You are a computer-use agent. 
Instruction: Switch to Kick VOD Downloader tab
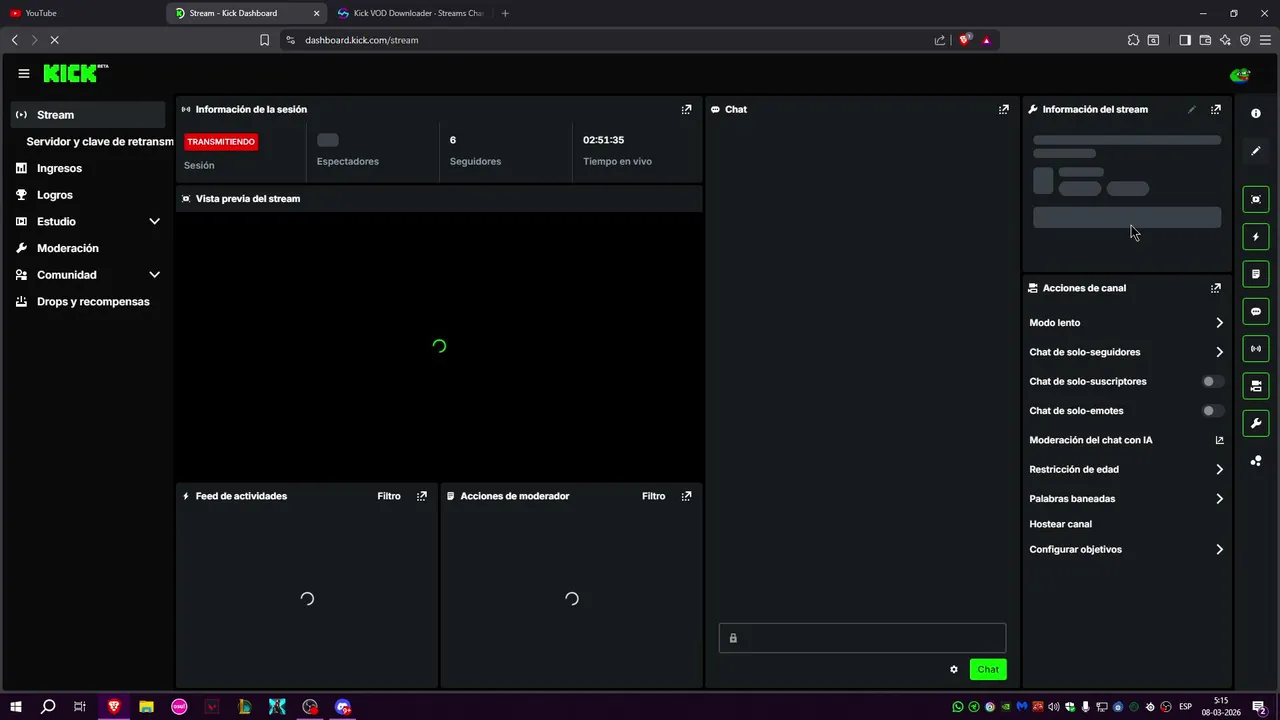click(410, 13)
